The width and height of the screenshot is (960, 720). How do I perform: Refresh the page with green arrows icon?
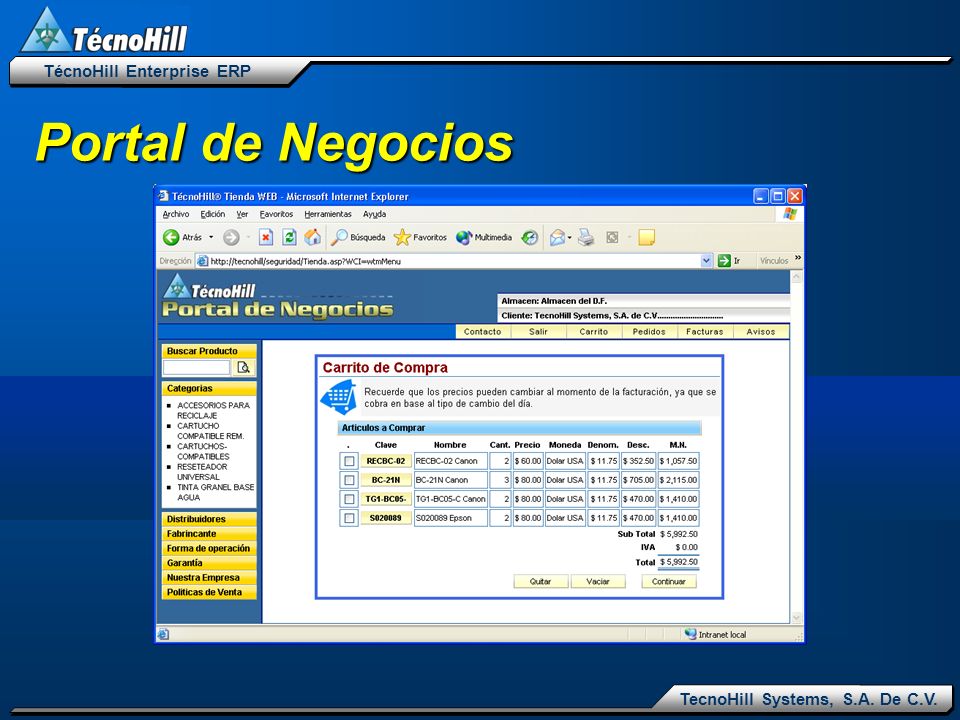tap(289, 238)
